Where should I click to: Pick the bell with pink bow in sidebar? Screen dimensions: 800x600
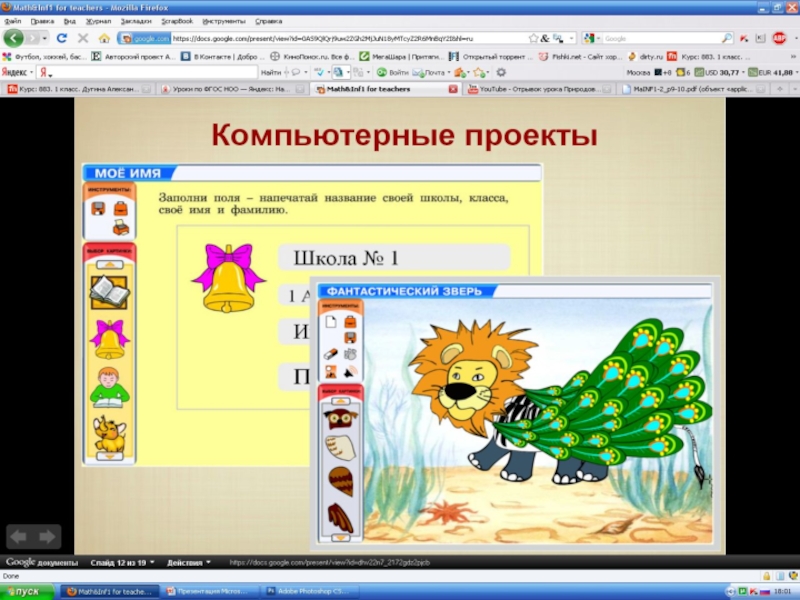pos(109,338)
